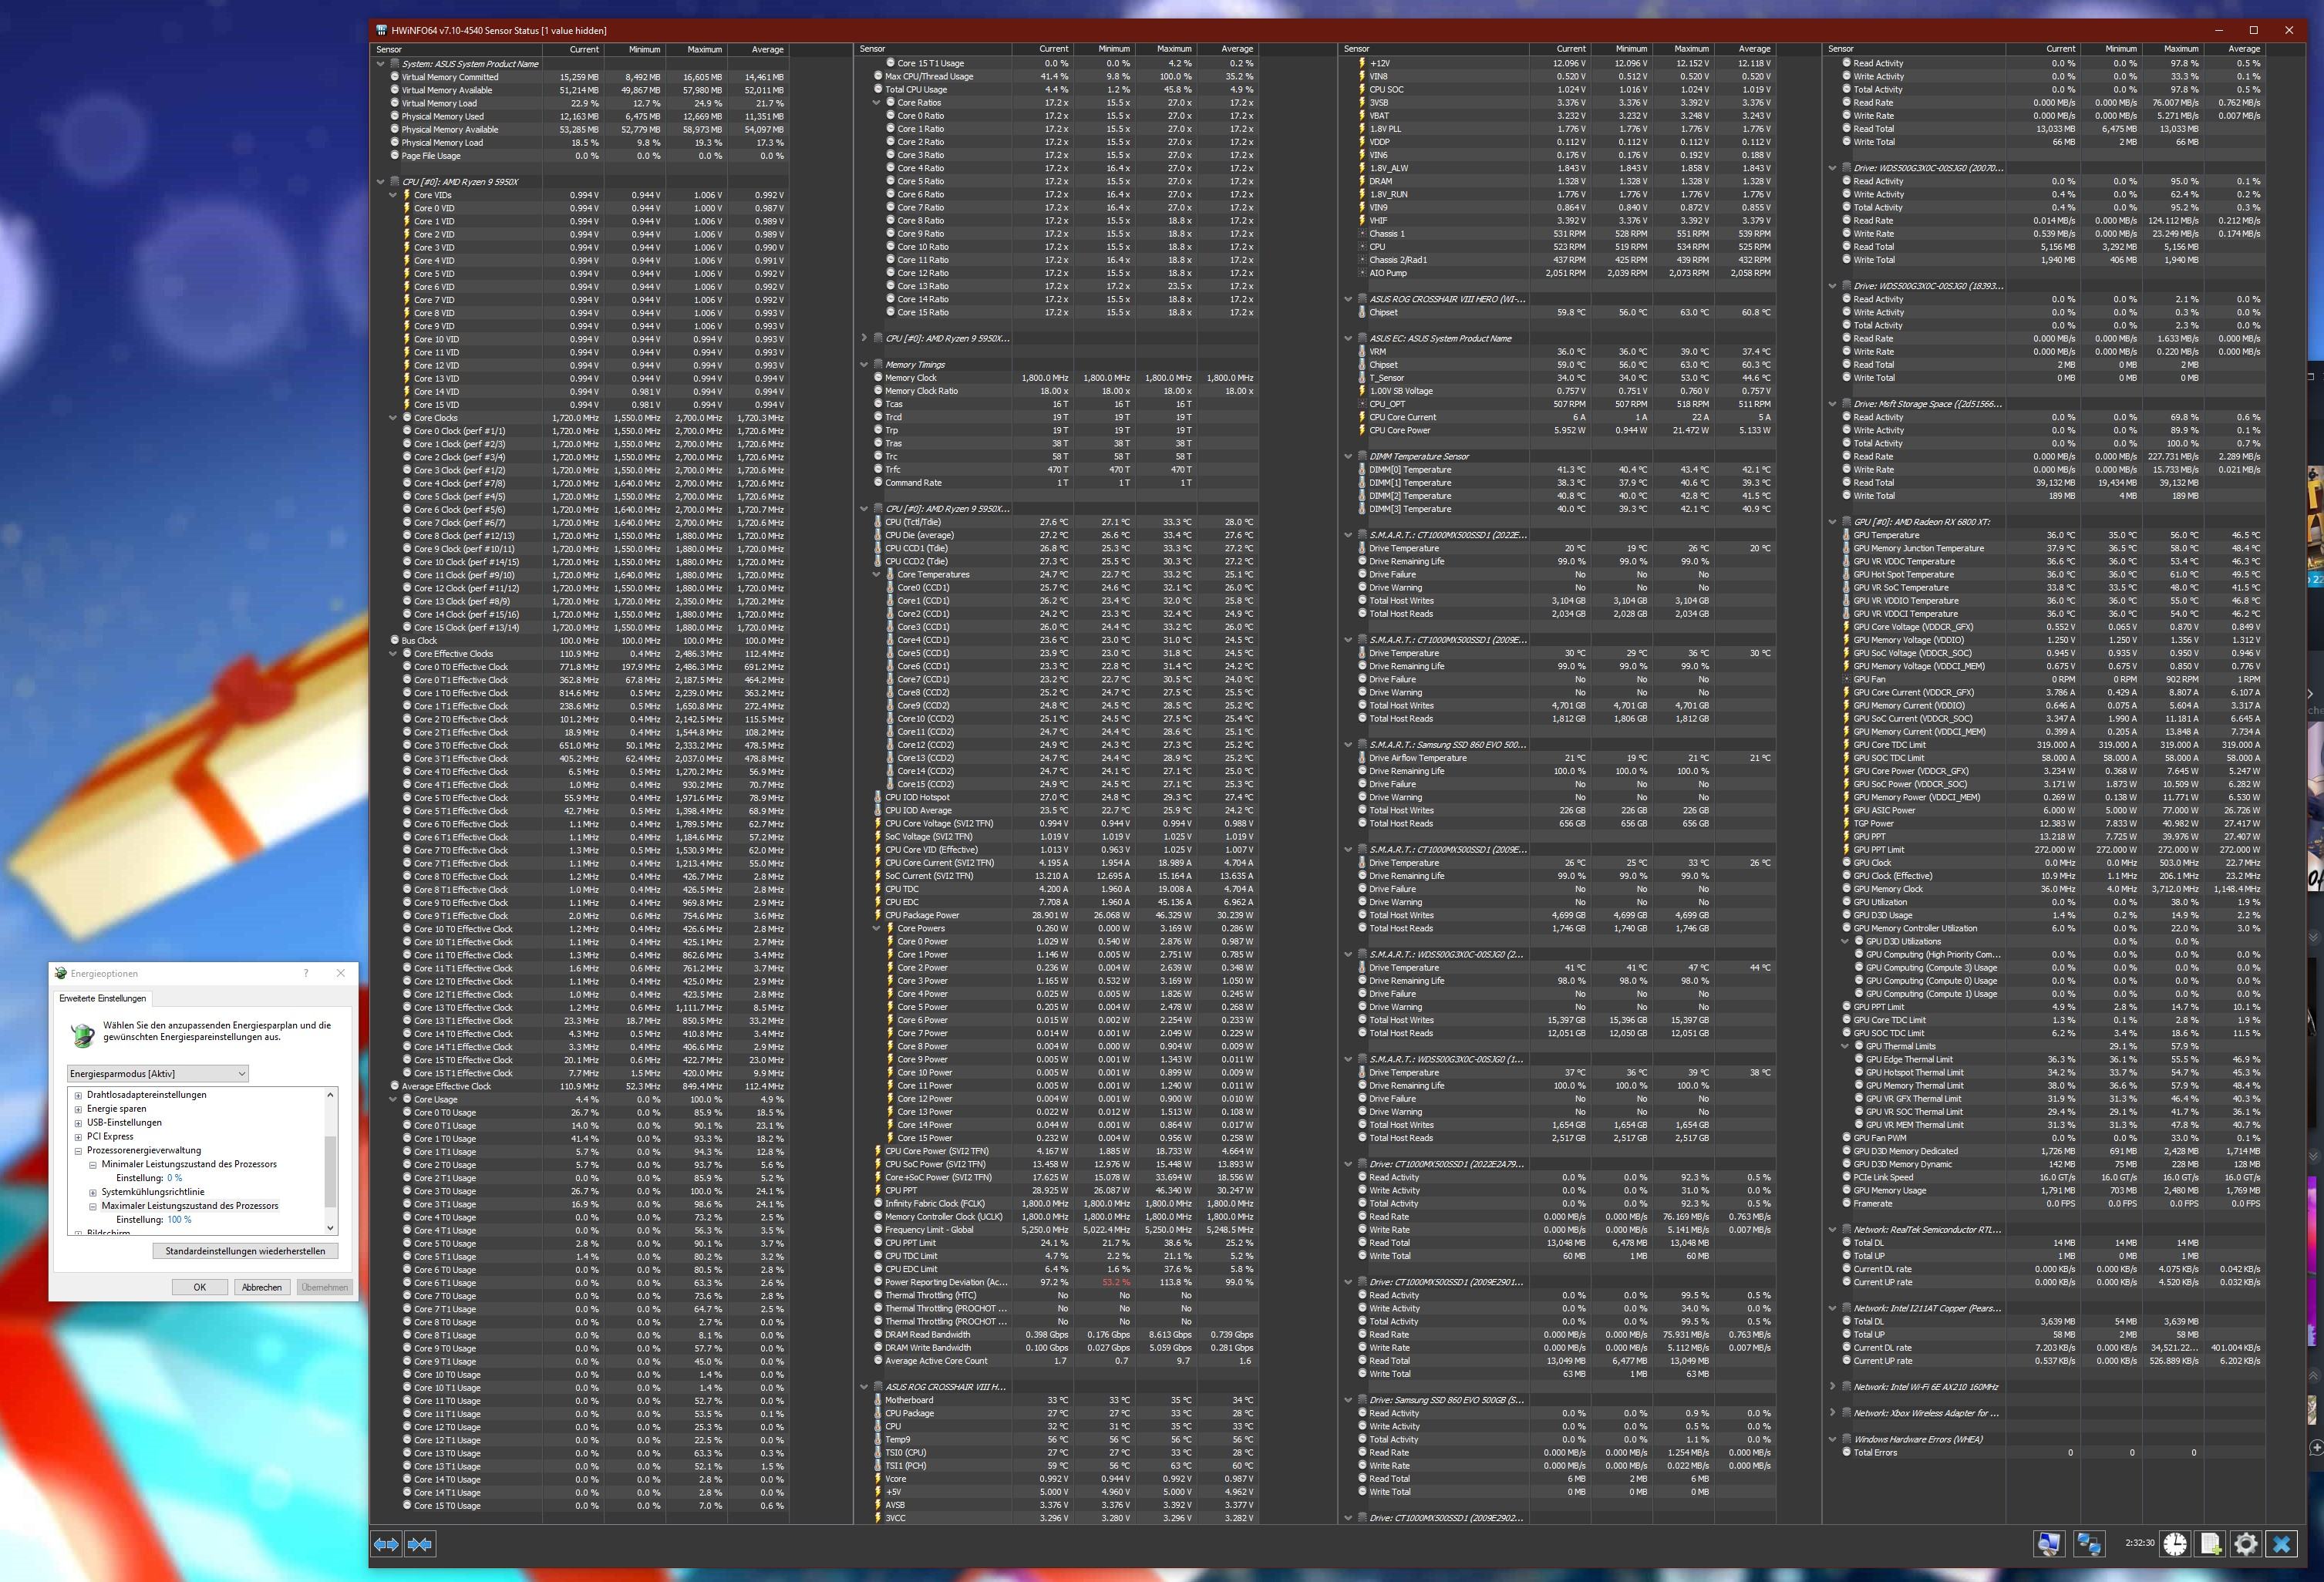Collapse the Core Powers group

coord(876,928)
